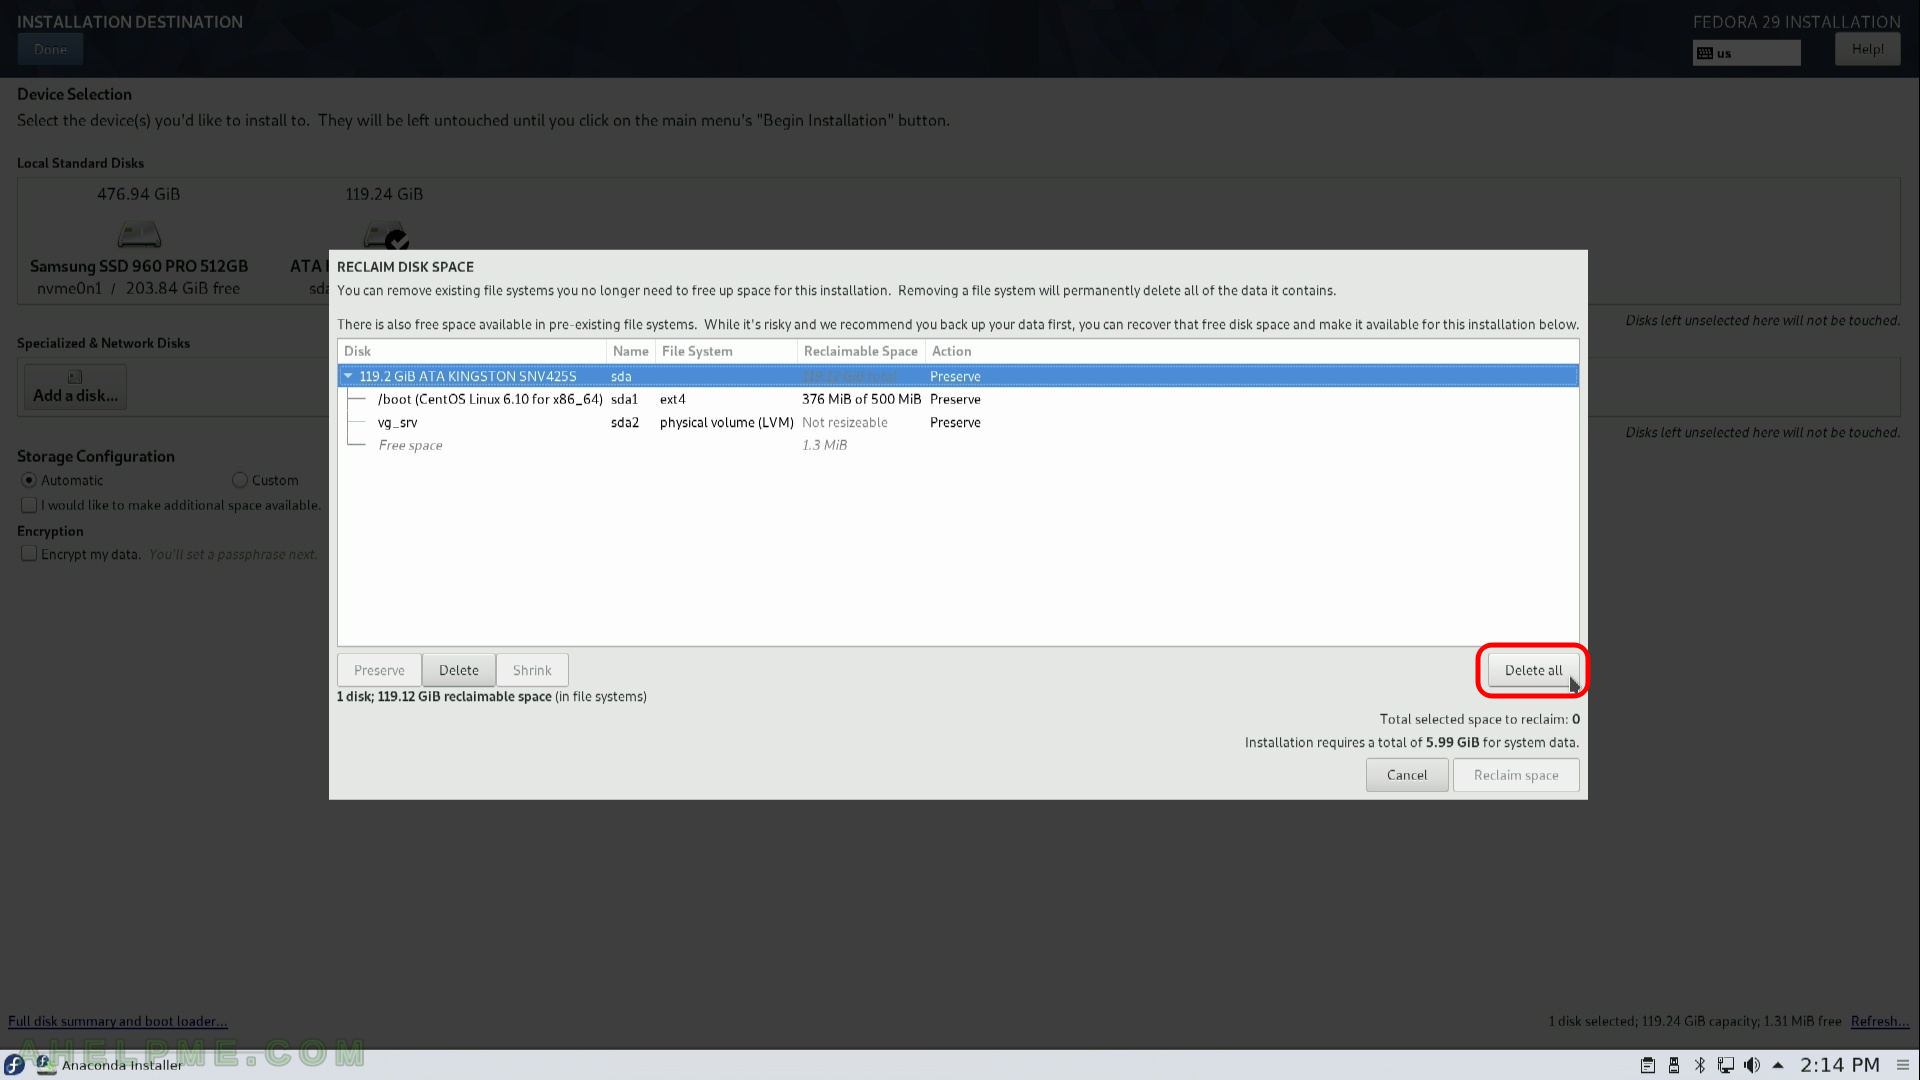The width and height of the screenshot is (1920, 1080).
Task: Select the /boot sda1 ext4 row
Action: (958, 399)
